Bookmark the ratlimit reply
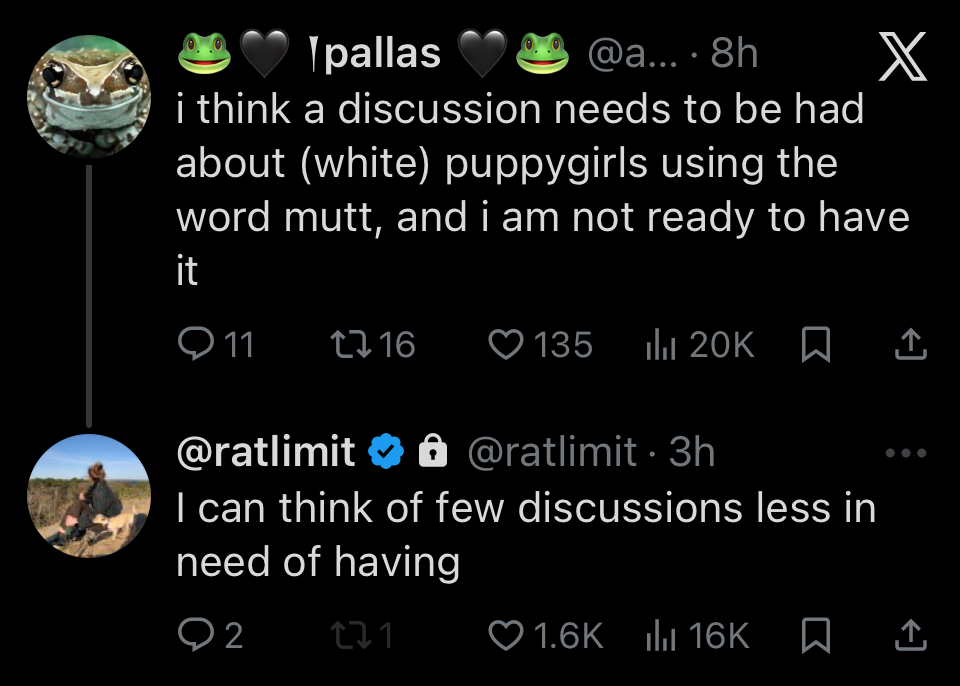The width and height of the screenshot is (960, 686). point(817,636)
